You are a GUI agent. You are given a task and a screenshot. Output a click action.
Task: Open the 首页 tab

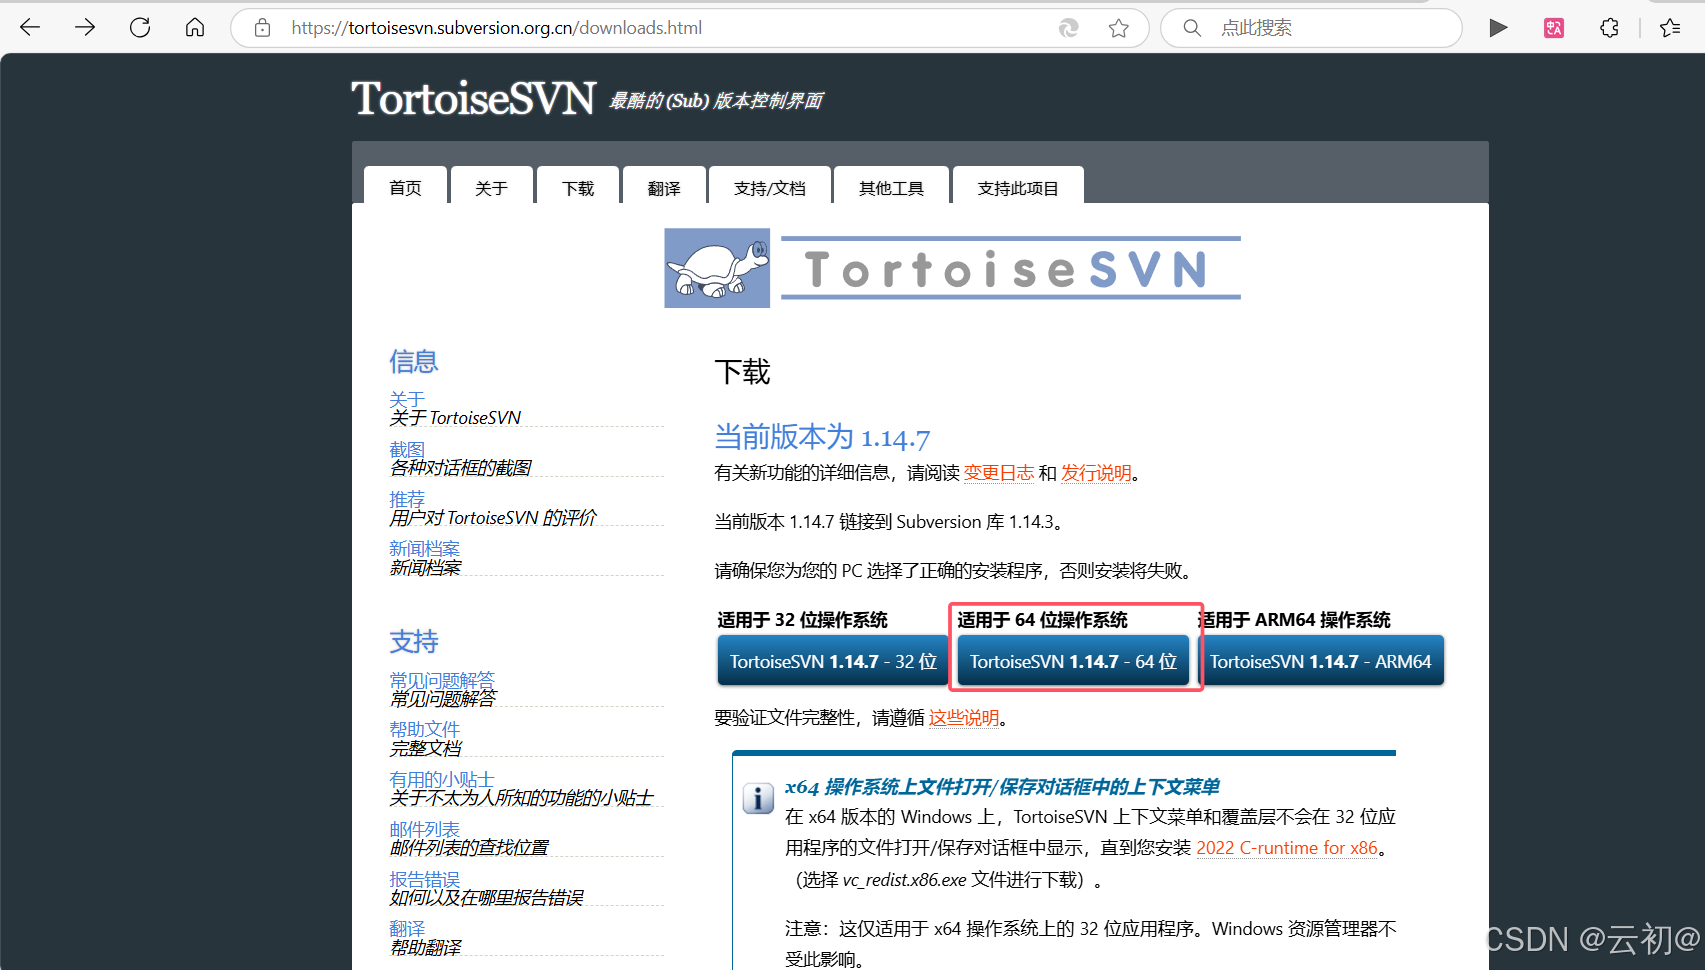click(x=405, y=187)
